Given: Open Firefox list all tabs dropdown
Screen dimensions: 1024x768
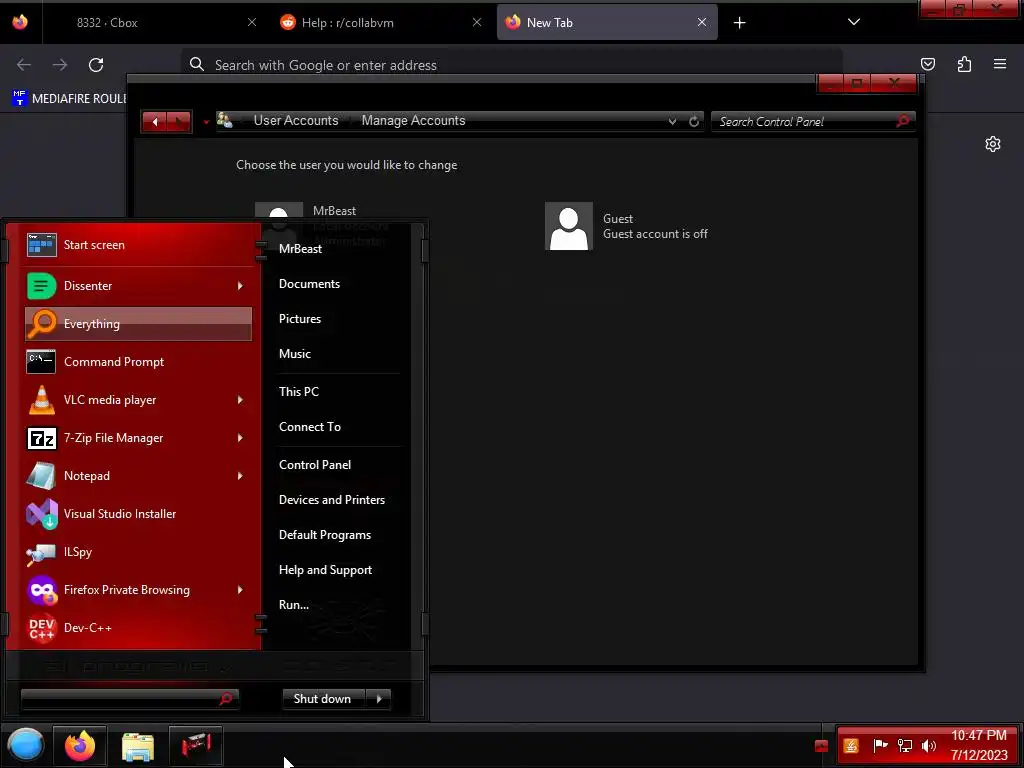Looking at the screenshot, I should pyautogui.click(x=854, y=22).
